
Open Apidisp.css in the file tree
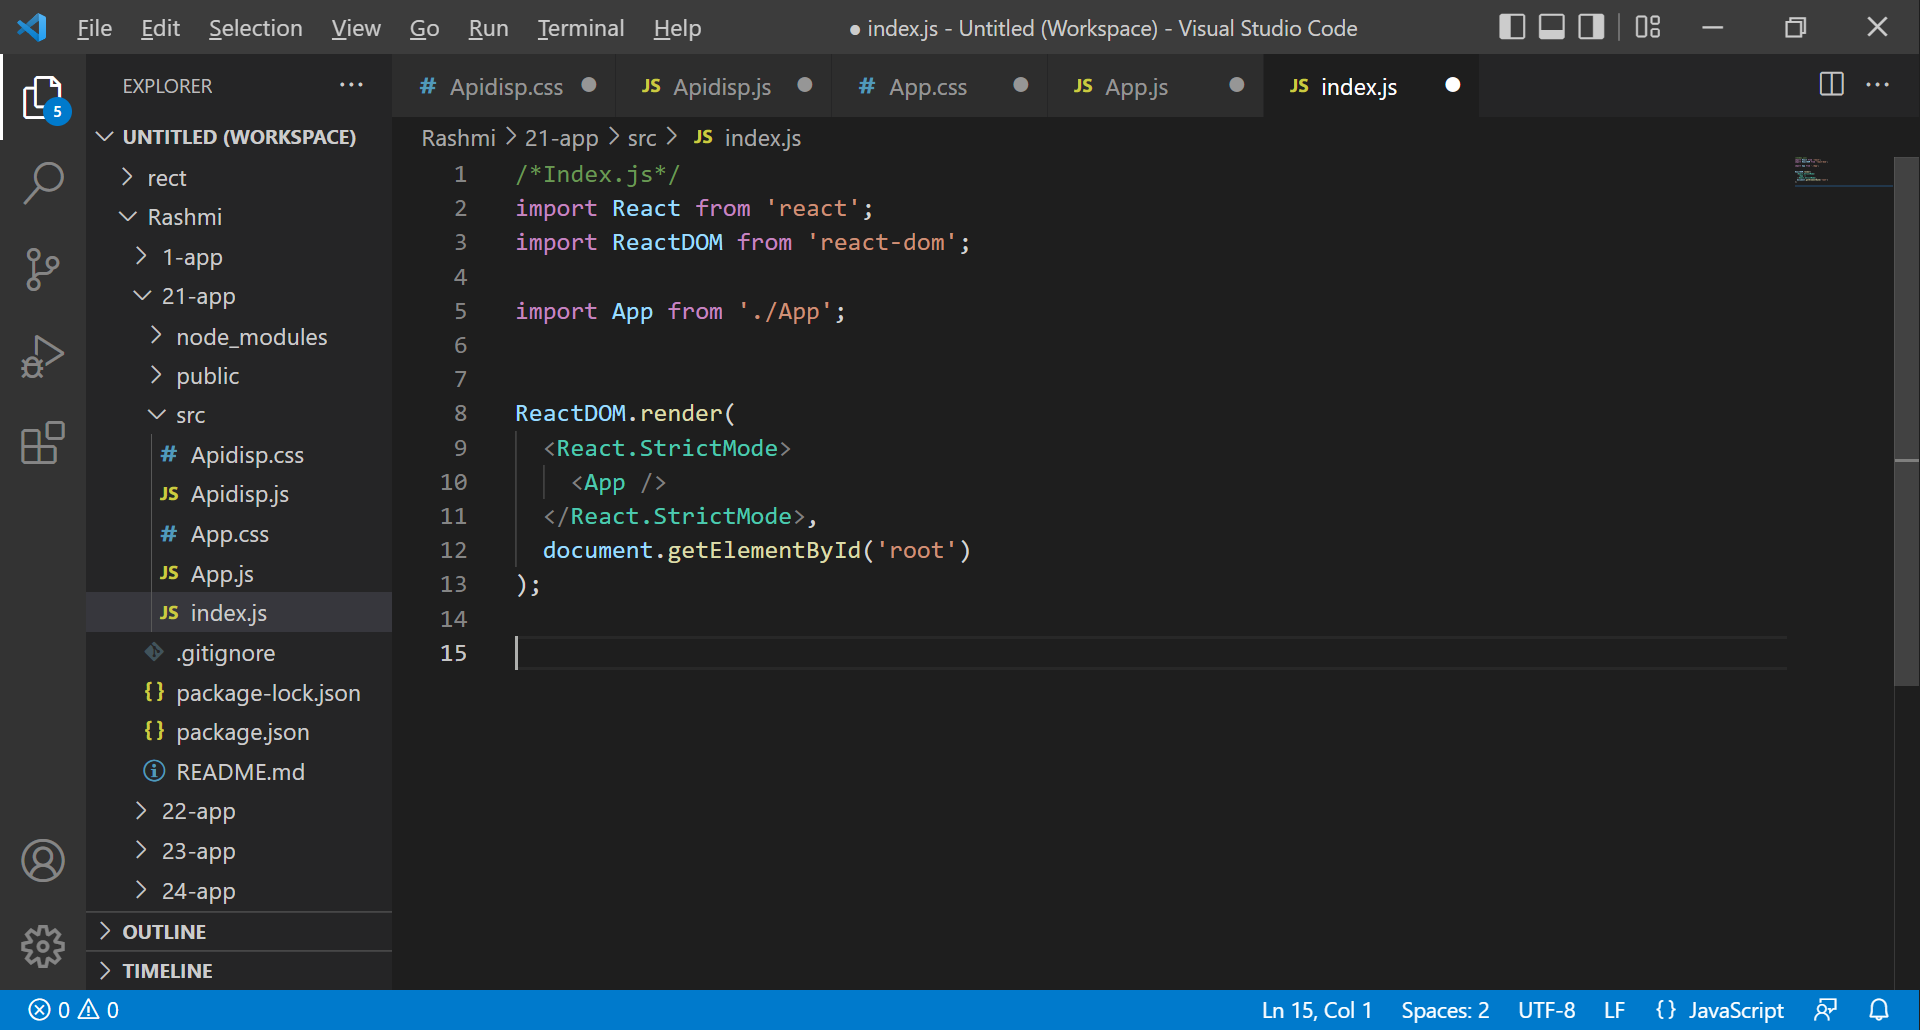coord(239,455)
